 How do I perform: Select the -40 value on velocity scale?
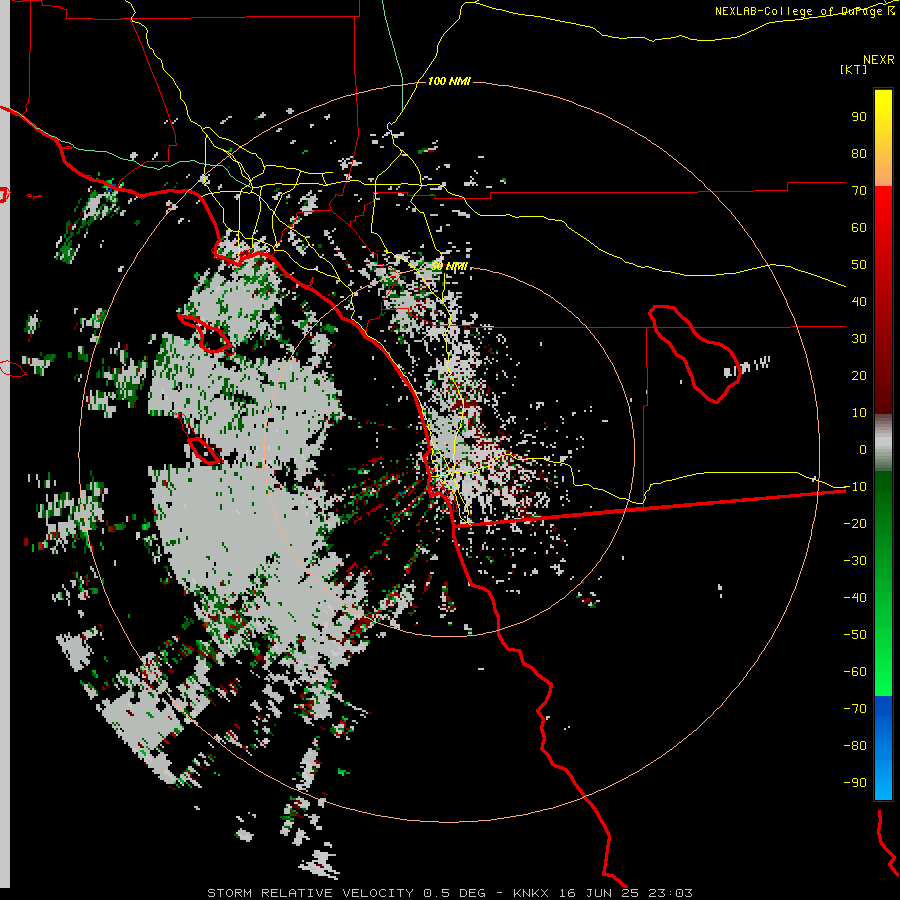[855, 598]
